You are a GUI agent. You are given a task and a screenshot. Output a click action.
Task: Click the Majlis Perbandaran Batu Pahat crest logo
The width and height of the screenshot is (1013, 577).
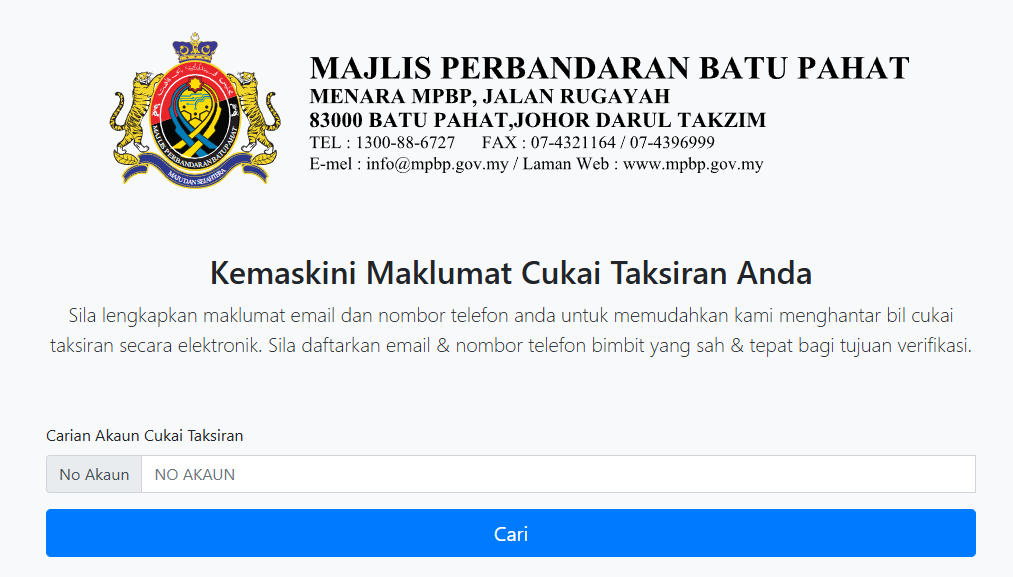point(195,110)
